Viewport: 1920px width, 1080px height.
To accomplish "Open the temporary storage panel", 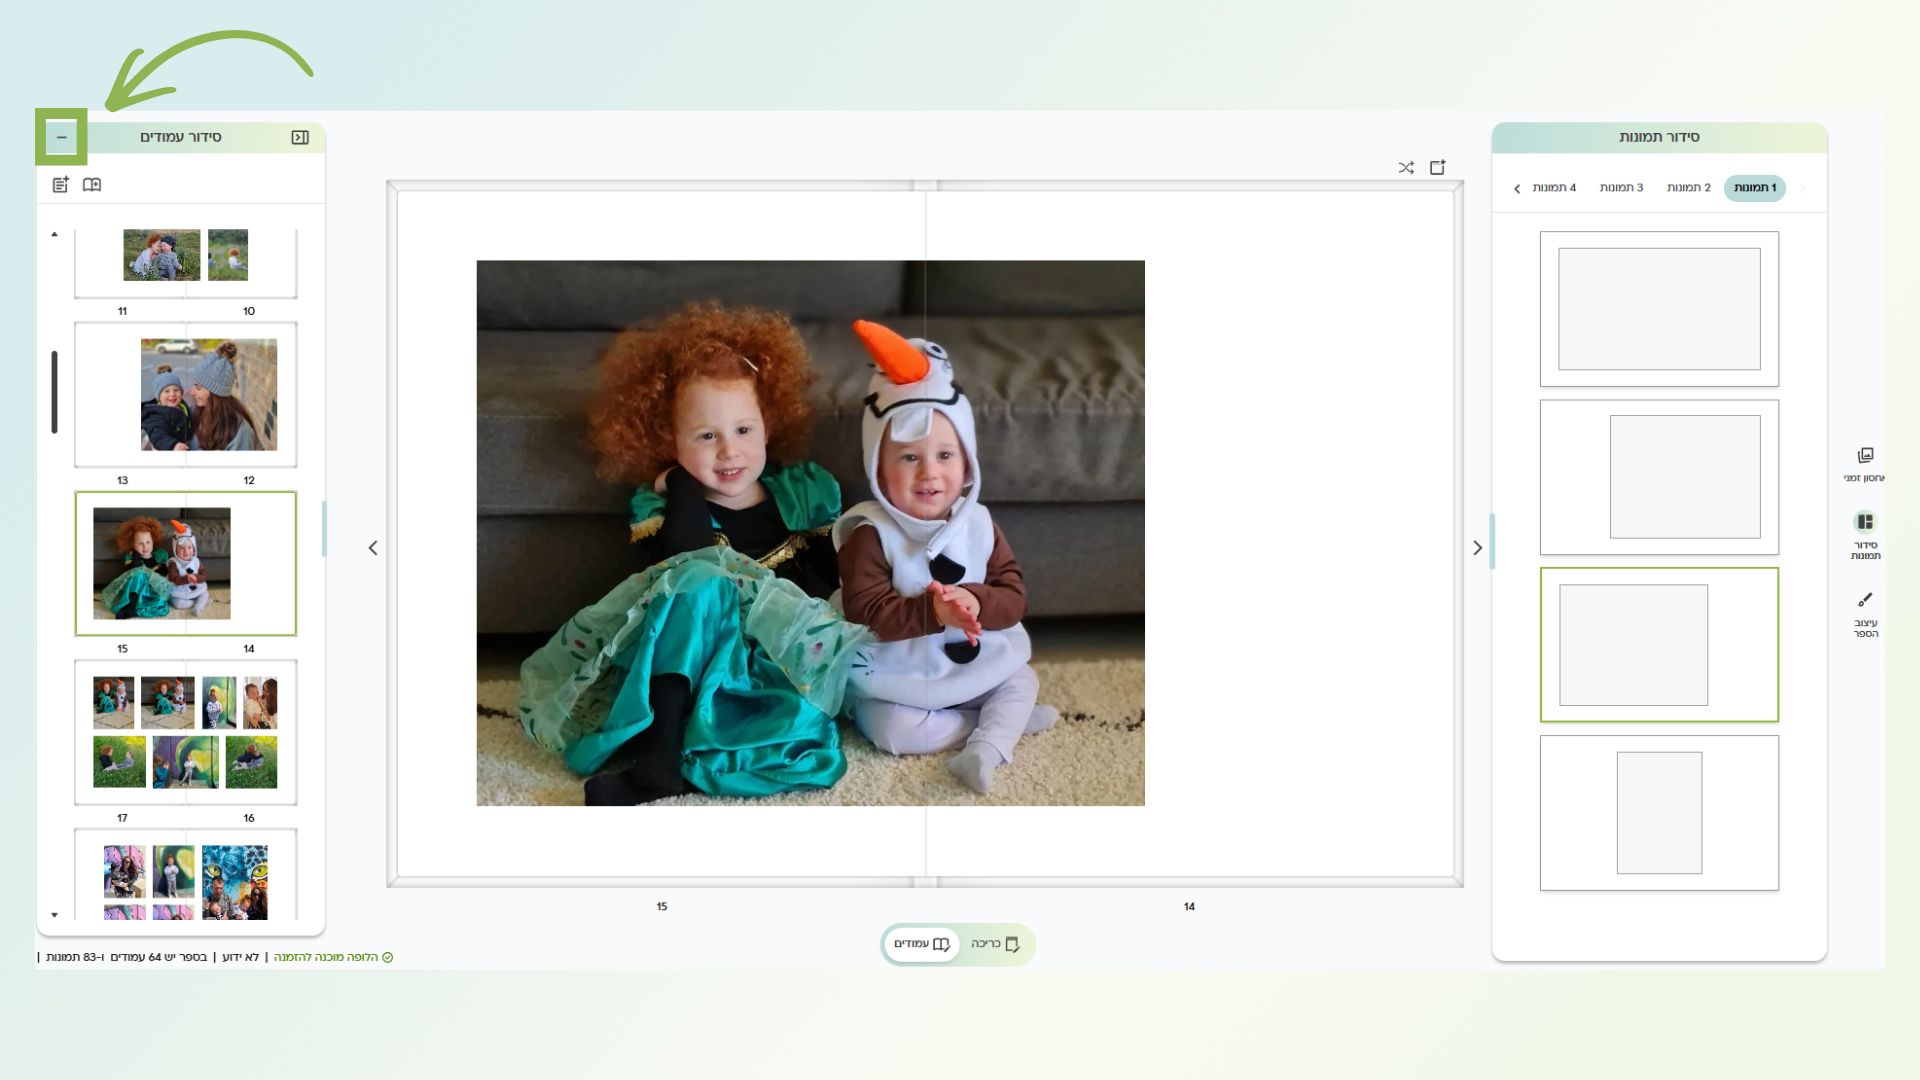I will click(1865, 465).
